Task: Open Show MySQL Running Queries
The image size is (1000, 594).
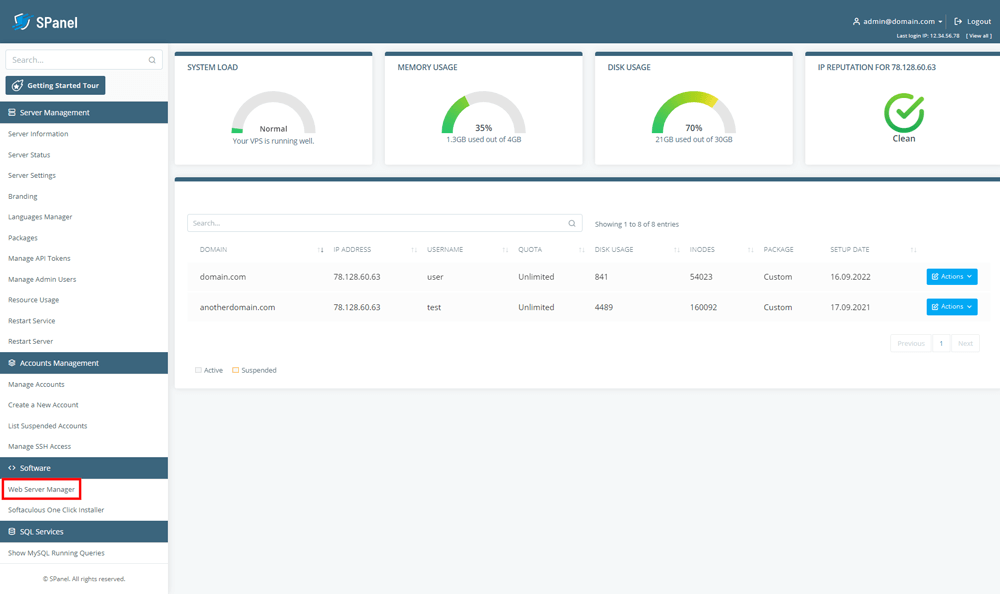Action: [x=56, y=553]
